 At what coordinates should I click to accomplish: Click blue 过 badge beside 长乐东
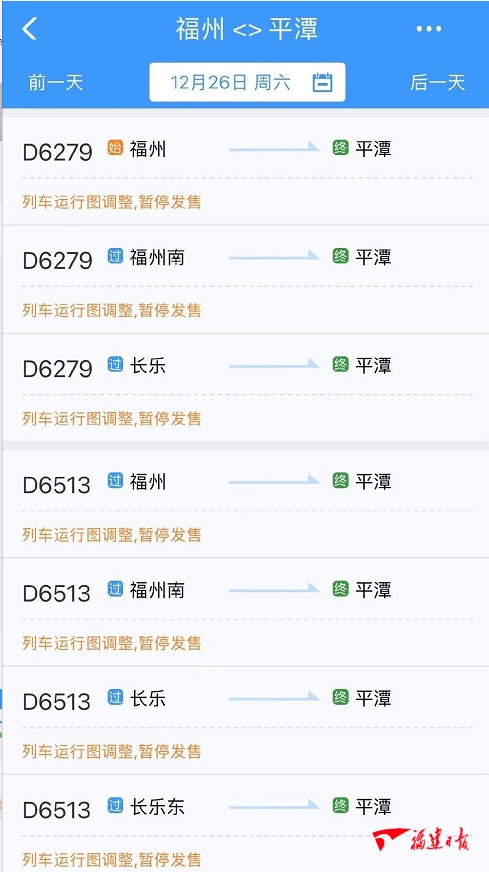pyautogui.click(x=115, y=806)
